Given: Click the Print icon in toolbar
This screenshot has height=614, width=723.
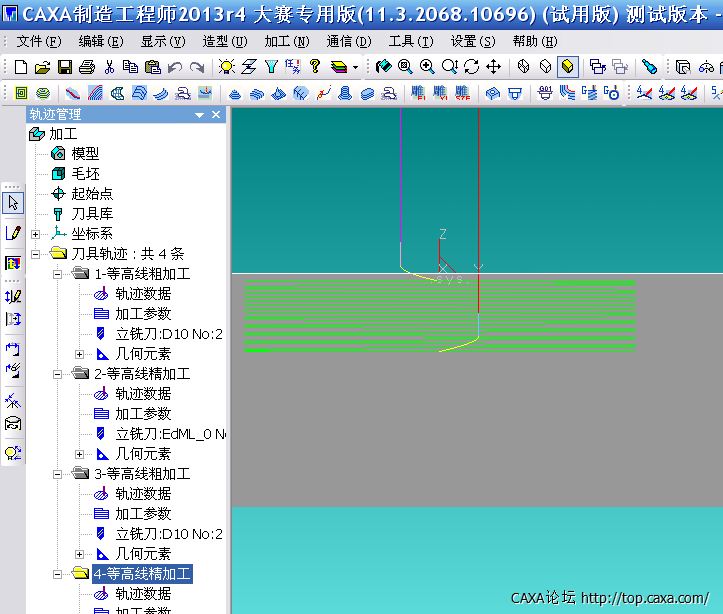Looking at the screenshot, I should [x=86, y=67].
